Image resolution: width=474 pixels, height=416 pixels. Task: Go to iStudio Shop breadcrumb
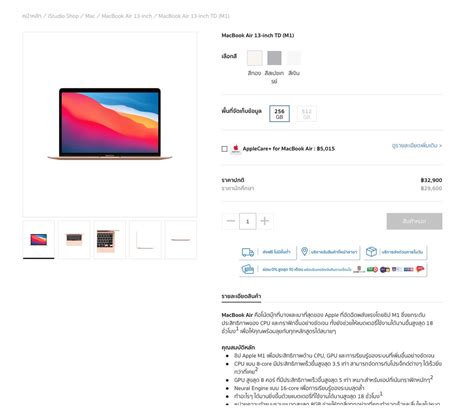point(63,16)
